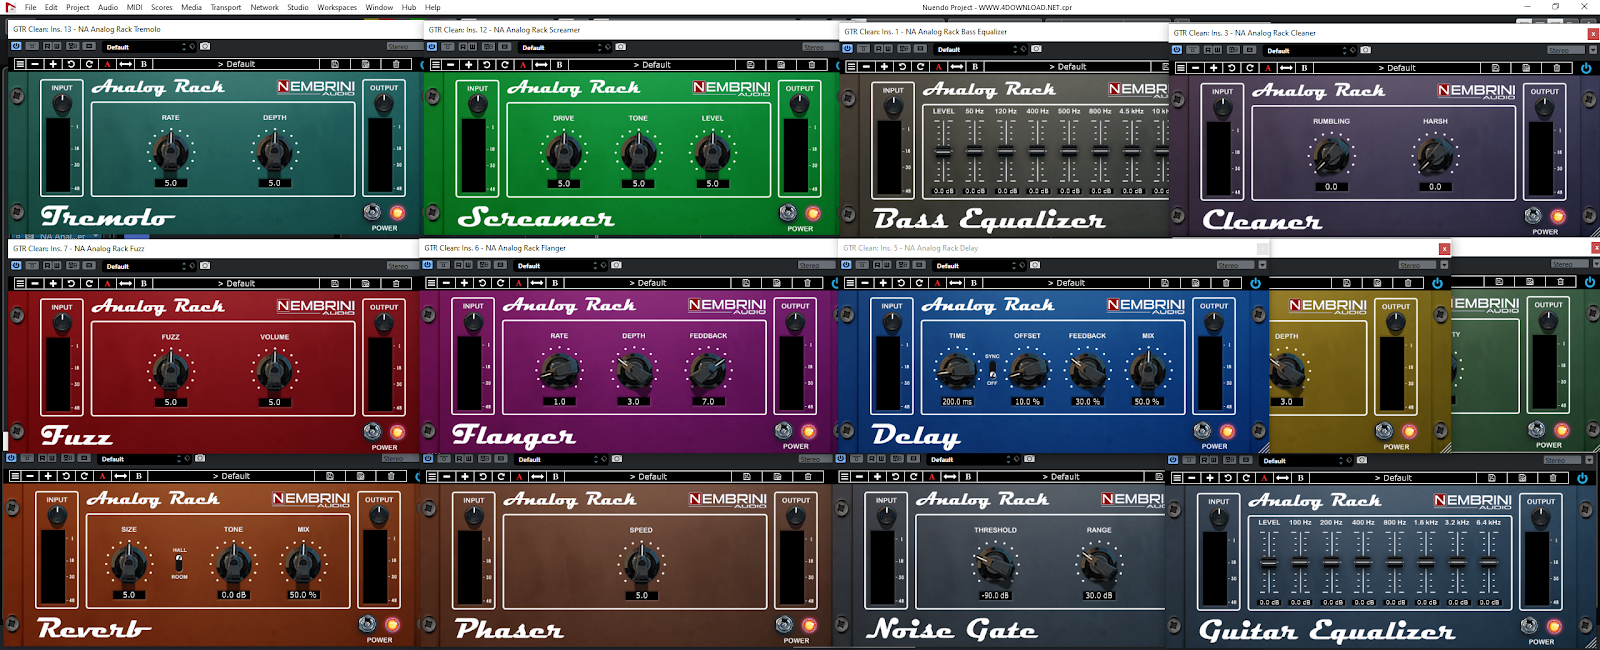This screenshot has height=650, width=1600.
Task: Adjust Bass Equalizer 50 Hz fader
Action: click(x=974, y=151)
